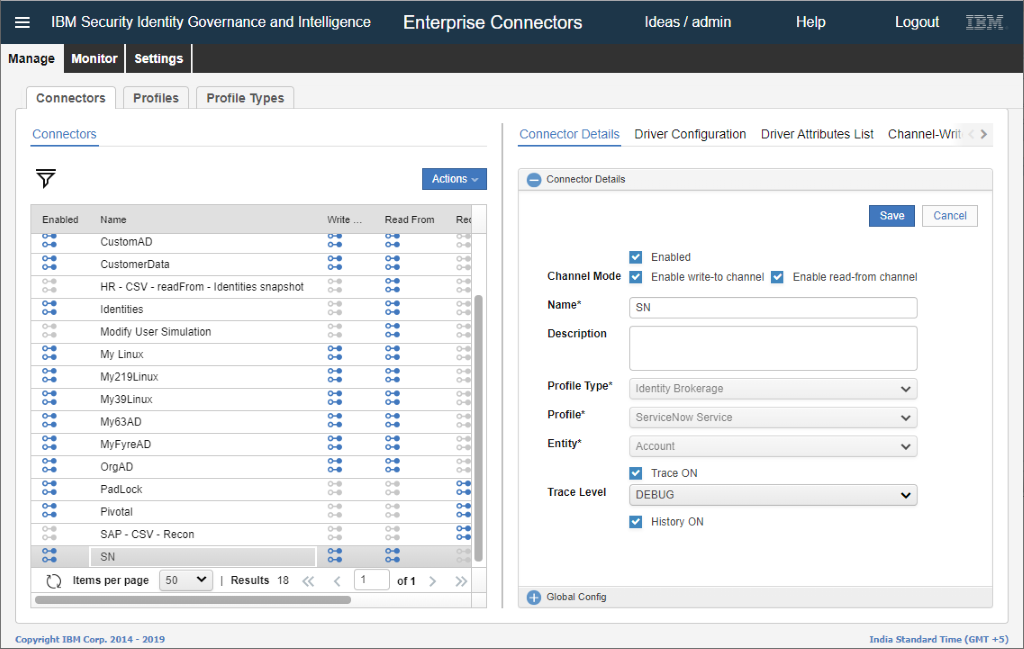1024x649 pixels.
Task: Select the PadLock connector row
Action: coord(251,489)
